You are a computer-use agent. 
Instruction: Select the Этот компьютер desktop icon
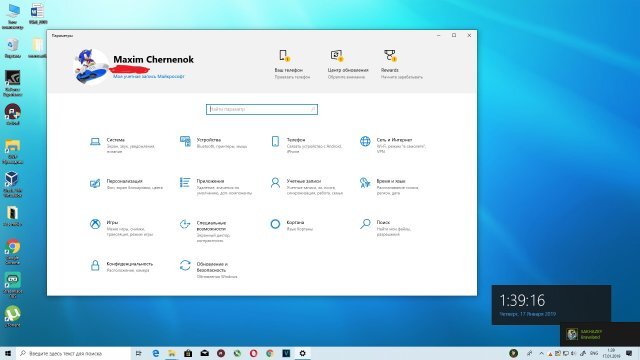(13, 16)
